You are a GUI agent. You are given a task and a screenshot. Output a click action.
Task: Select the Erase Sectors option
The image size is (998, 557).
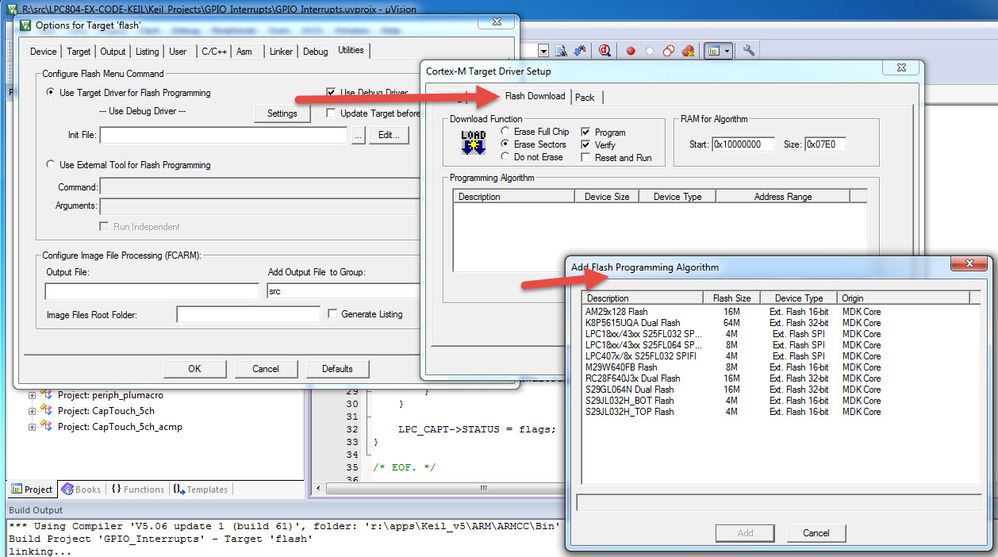tap(505, 144)
